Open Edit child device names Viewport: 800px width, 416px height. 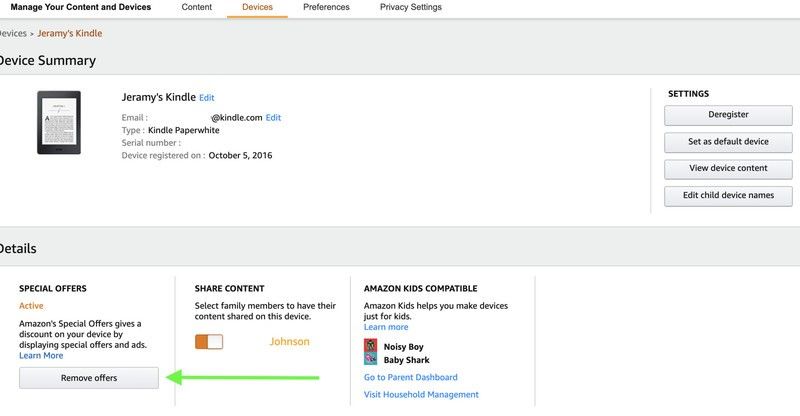click(x=728, y=195)
